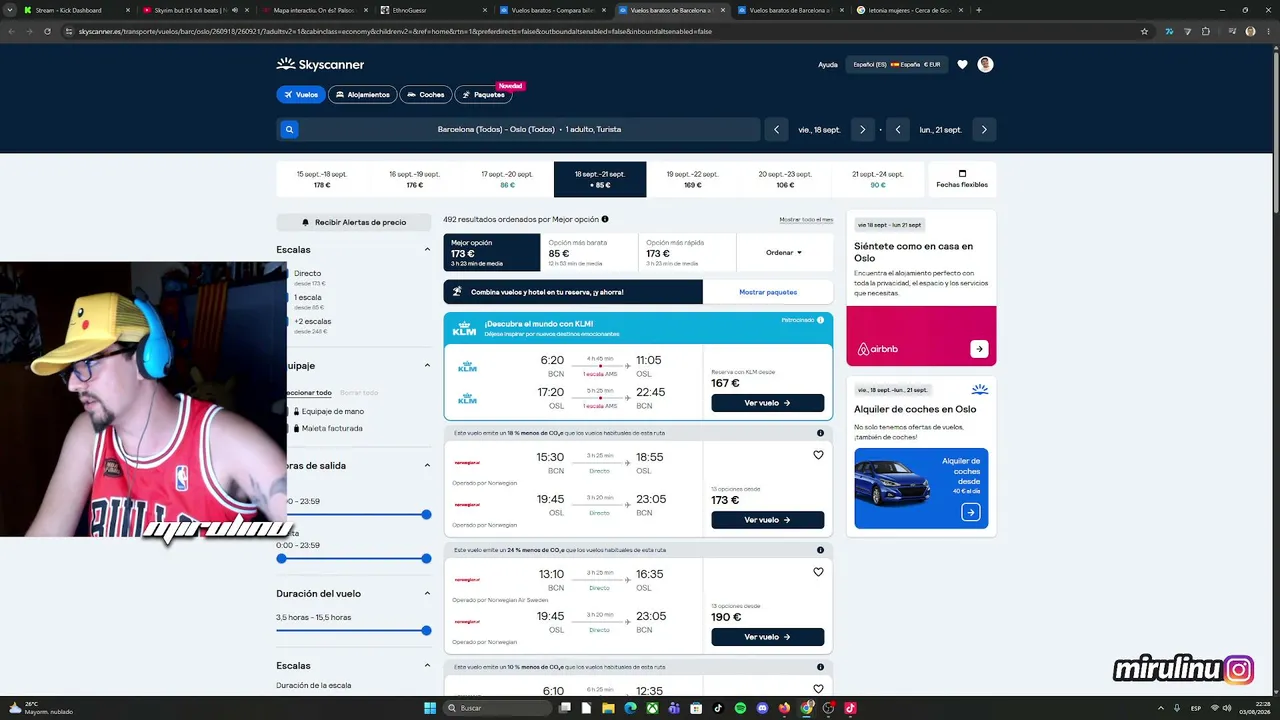Open the Fechas flexibles calendar
Image resolution: width=1280 pixels, height=720 pixels.
(962, 179)
